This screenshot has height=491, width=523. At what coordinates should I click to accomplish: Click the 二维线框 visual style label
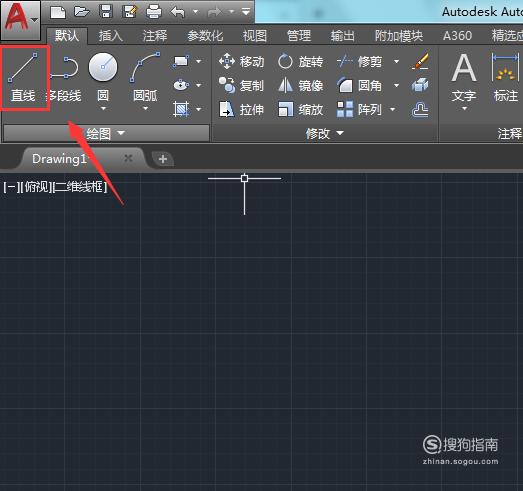click(x=80, y=187)
